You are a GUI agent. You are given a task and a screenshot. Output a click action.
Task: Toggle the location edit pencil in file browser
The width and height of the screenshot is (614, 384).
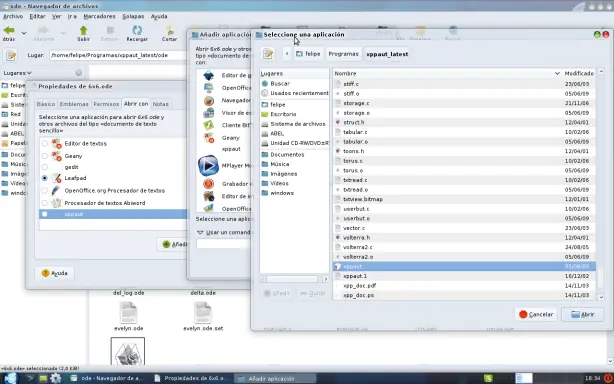point(11,55)
